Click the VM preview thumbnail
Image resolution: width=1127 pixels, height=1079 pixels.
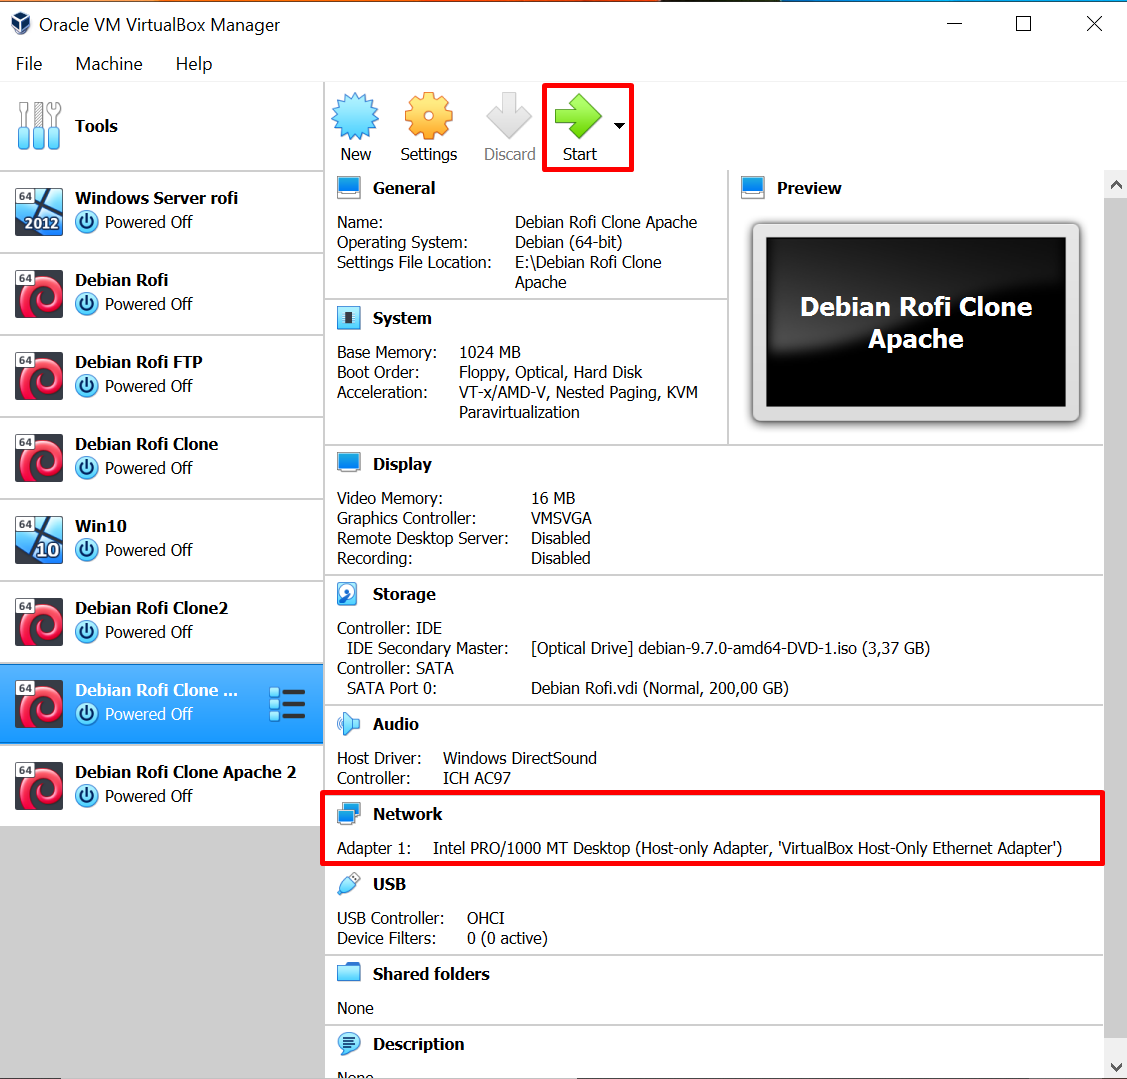click(916, 322)
